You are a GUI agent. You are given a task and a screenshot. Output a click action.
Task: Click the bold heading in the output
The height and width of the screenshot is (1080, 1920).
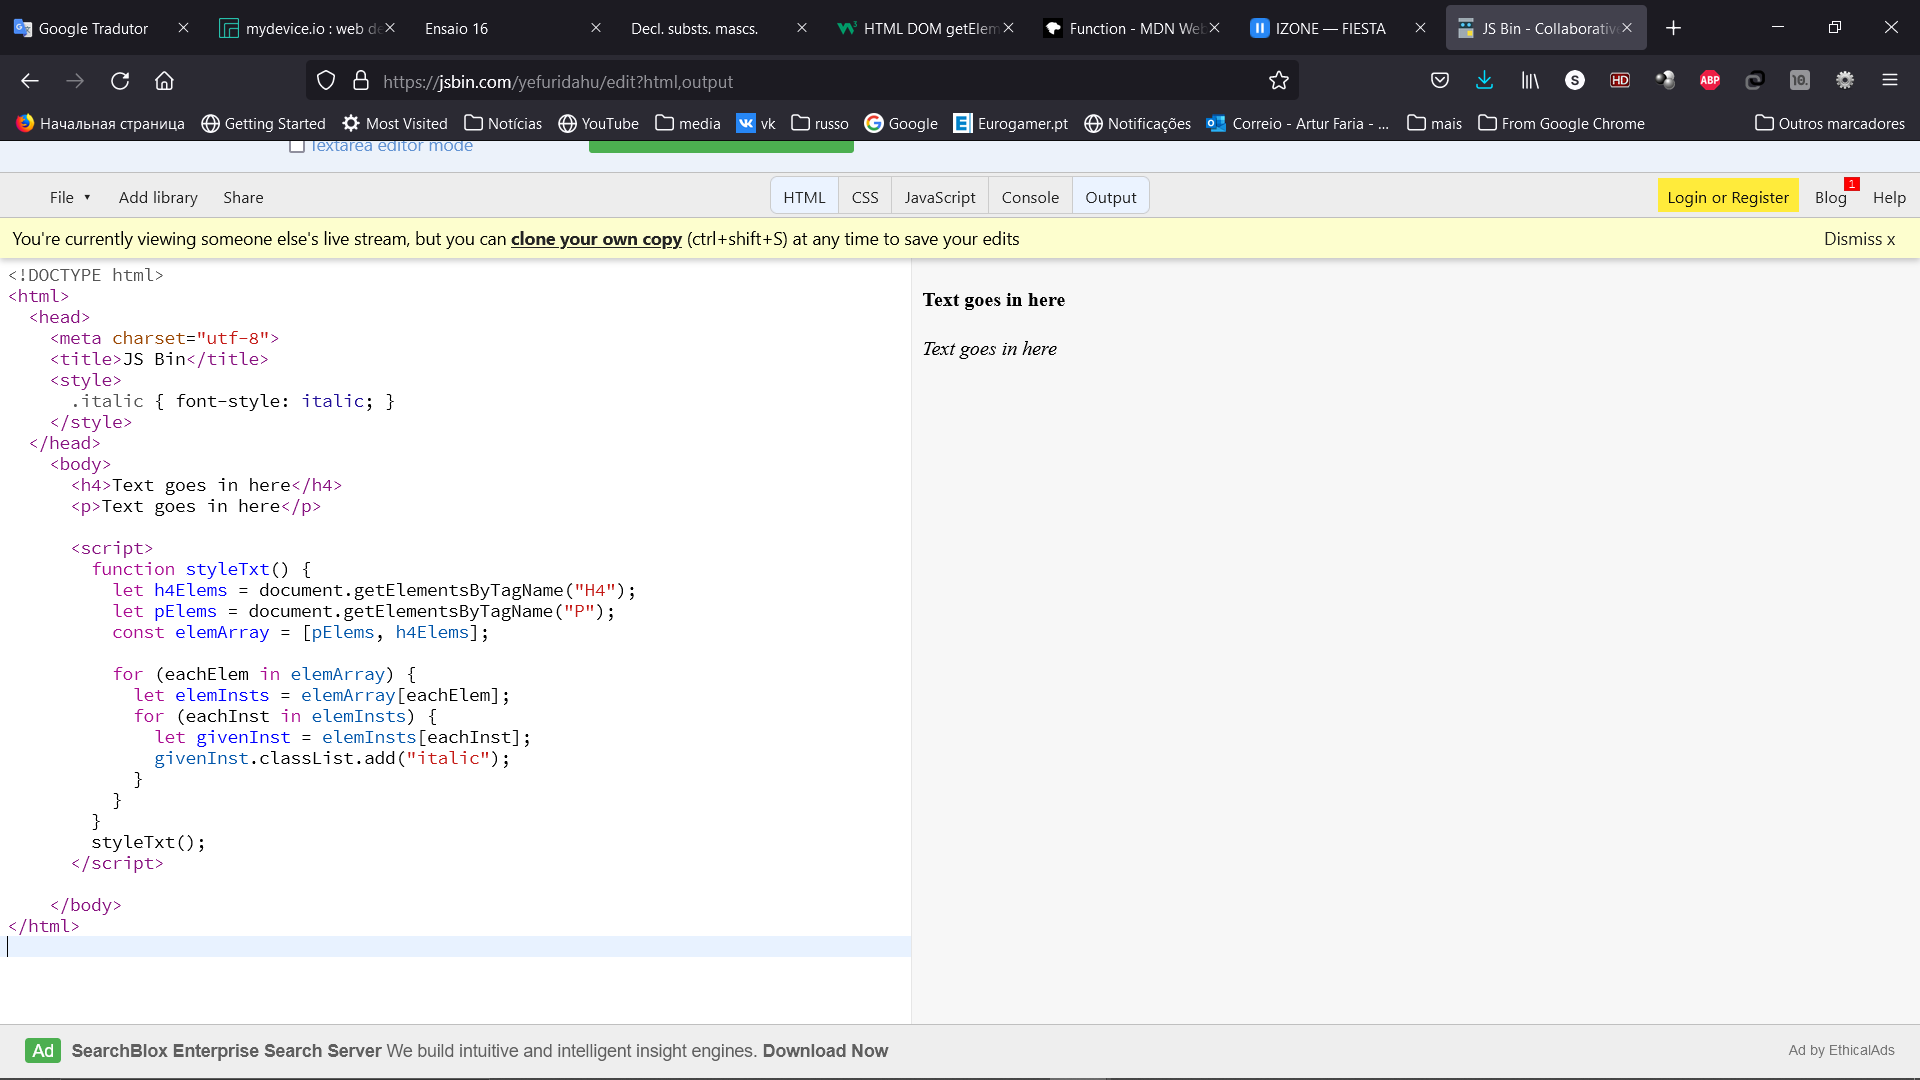pos(993,300)
